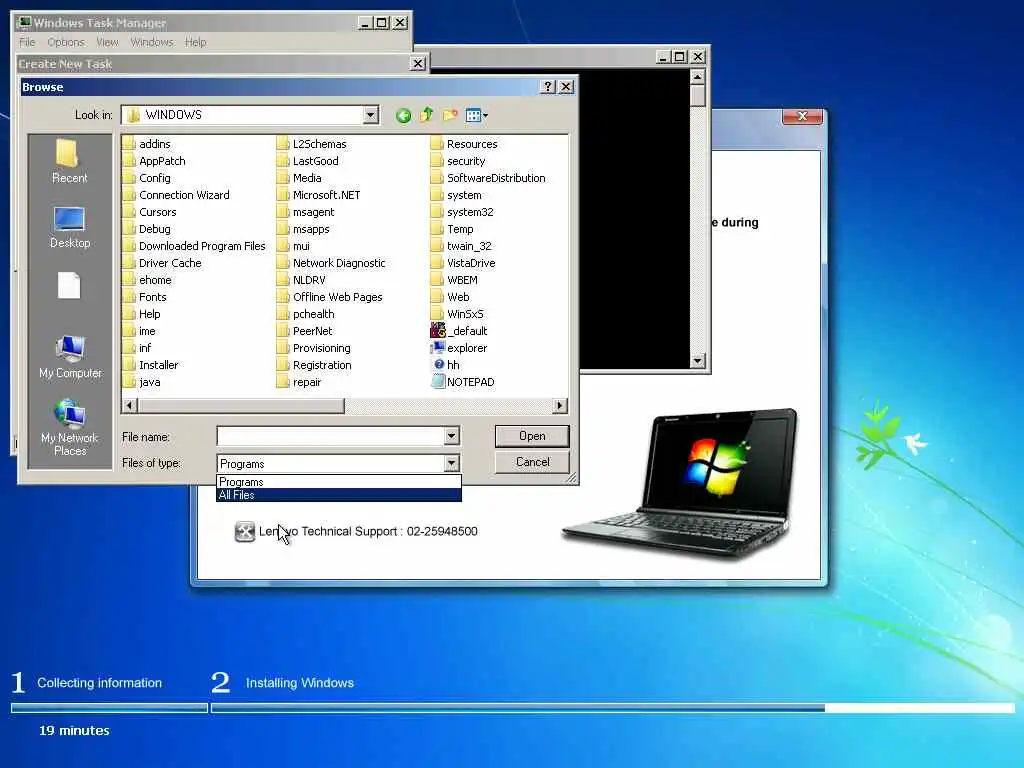Open File menu in Task Manager
The width and height of the screenshot is (1024, 768).
27,42
